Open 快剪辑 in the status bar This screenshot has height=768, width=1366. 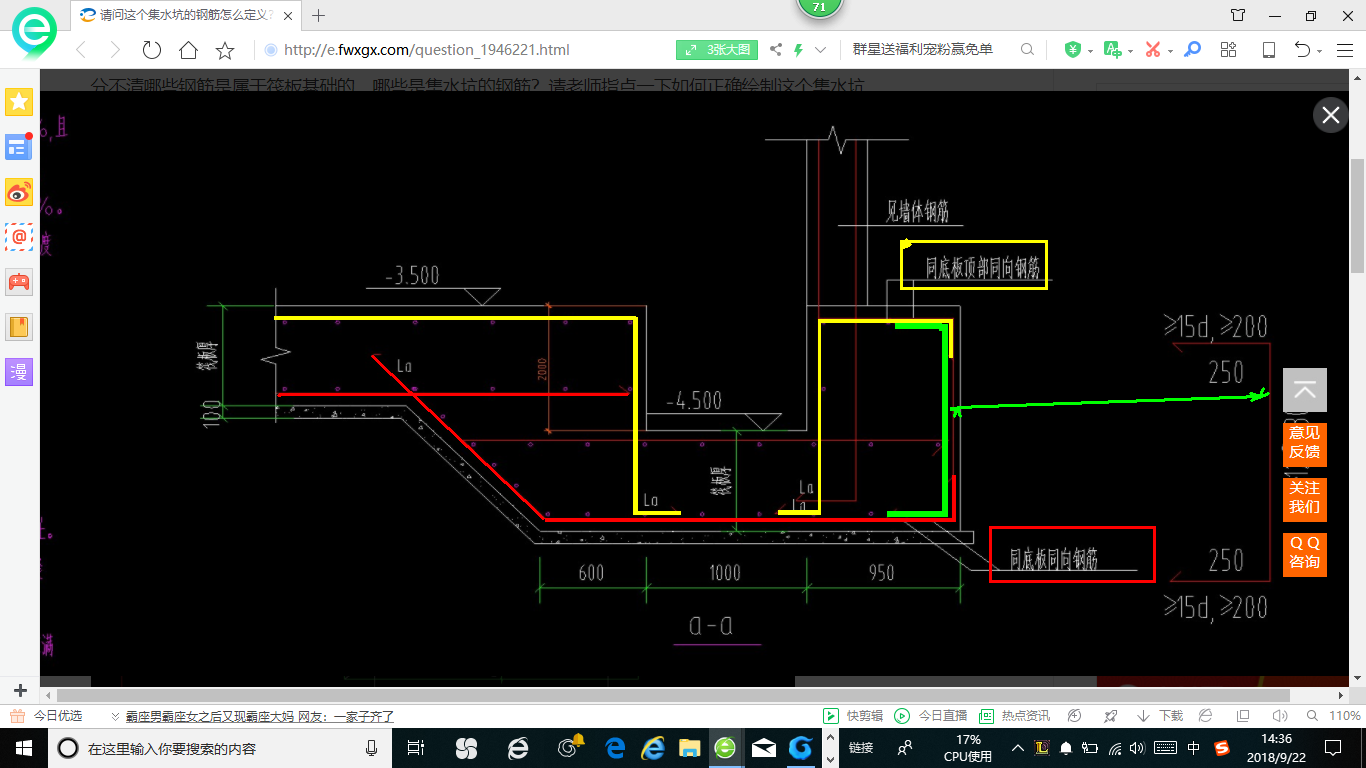(853, 716)
